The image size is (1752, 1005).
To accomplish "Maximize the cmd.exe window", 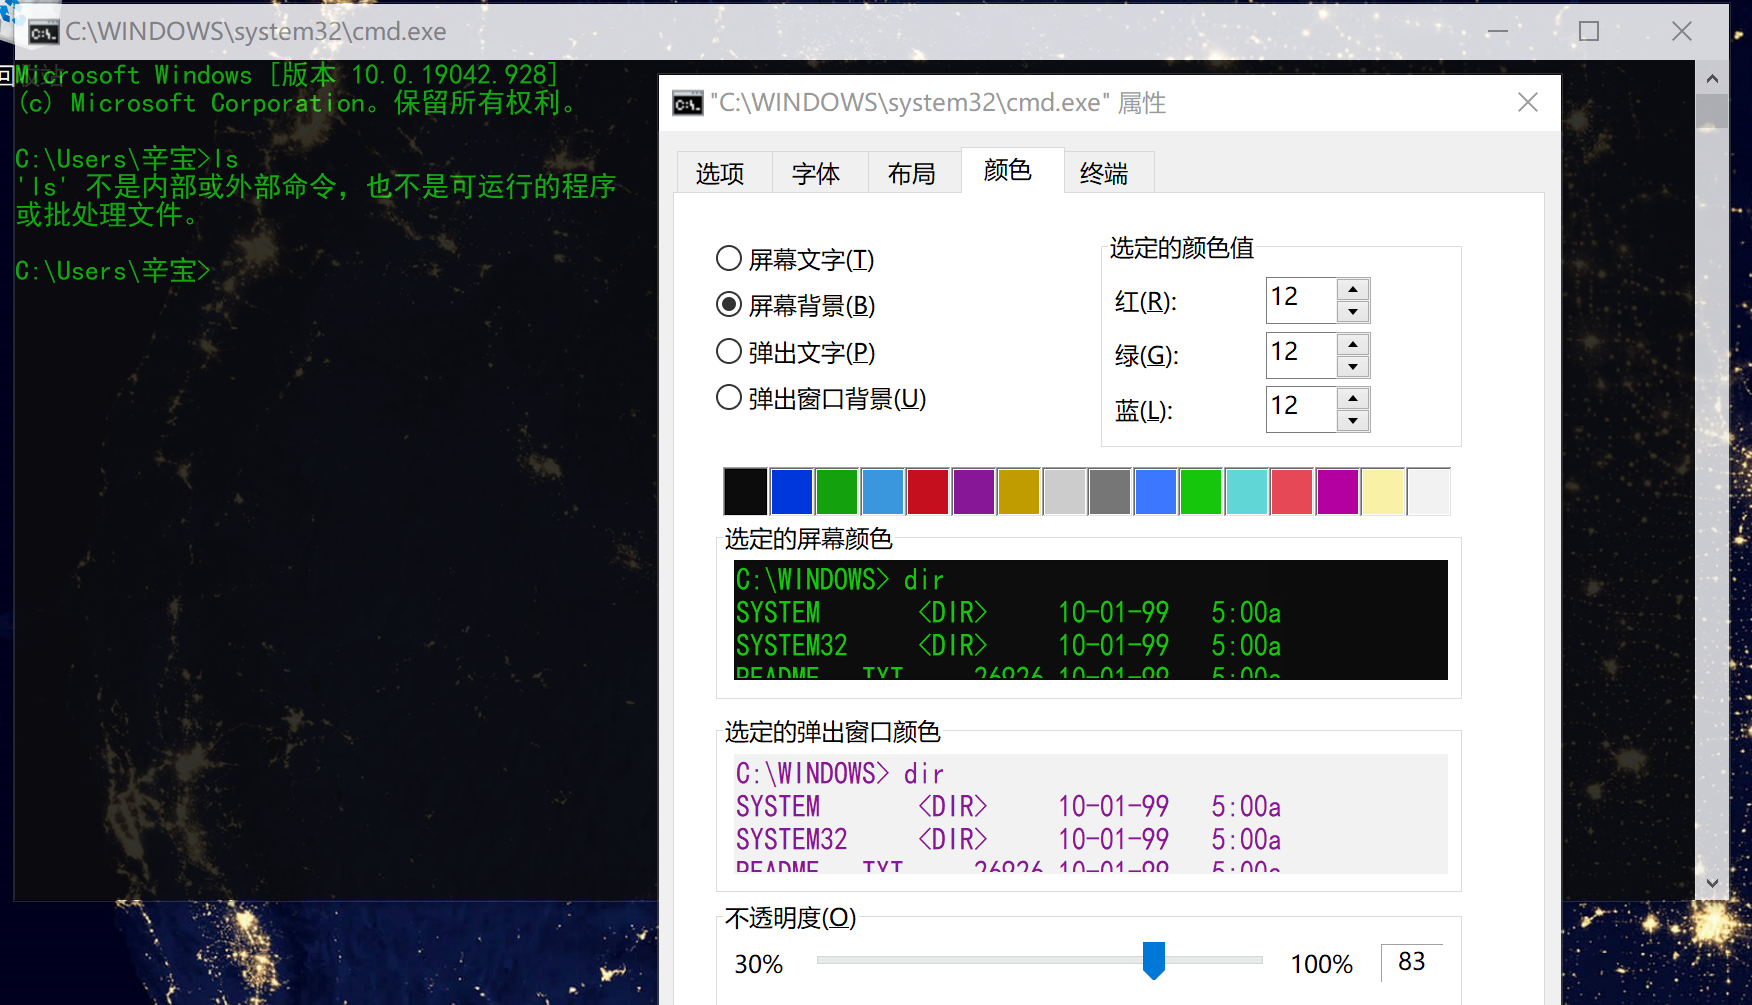I will [1589, 32].
